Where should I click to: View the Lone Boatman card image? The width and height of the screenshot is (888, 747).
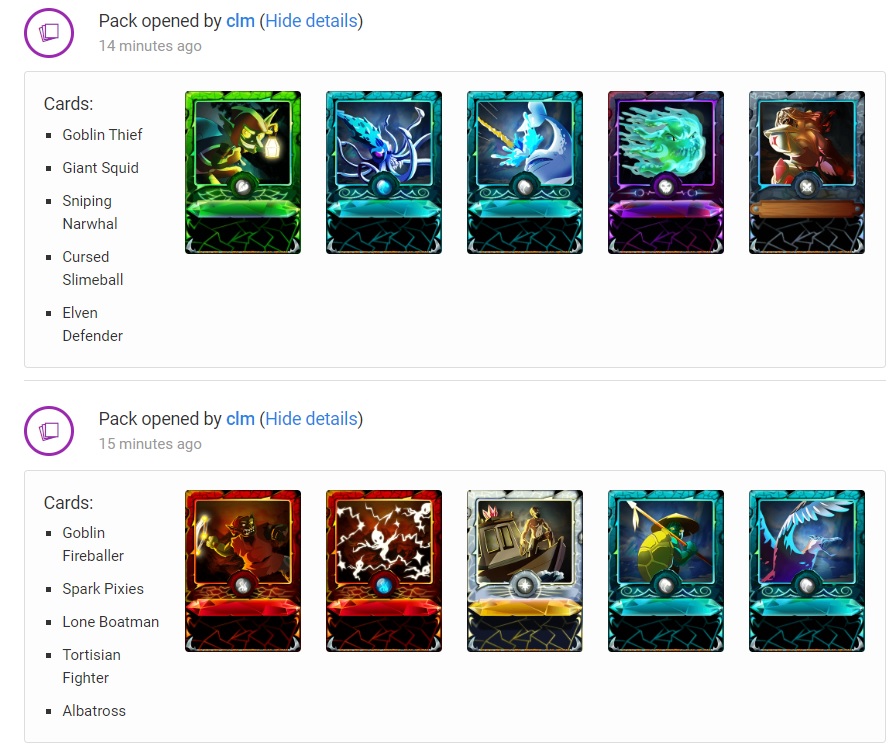[x=525, y=570]
